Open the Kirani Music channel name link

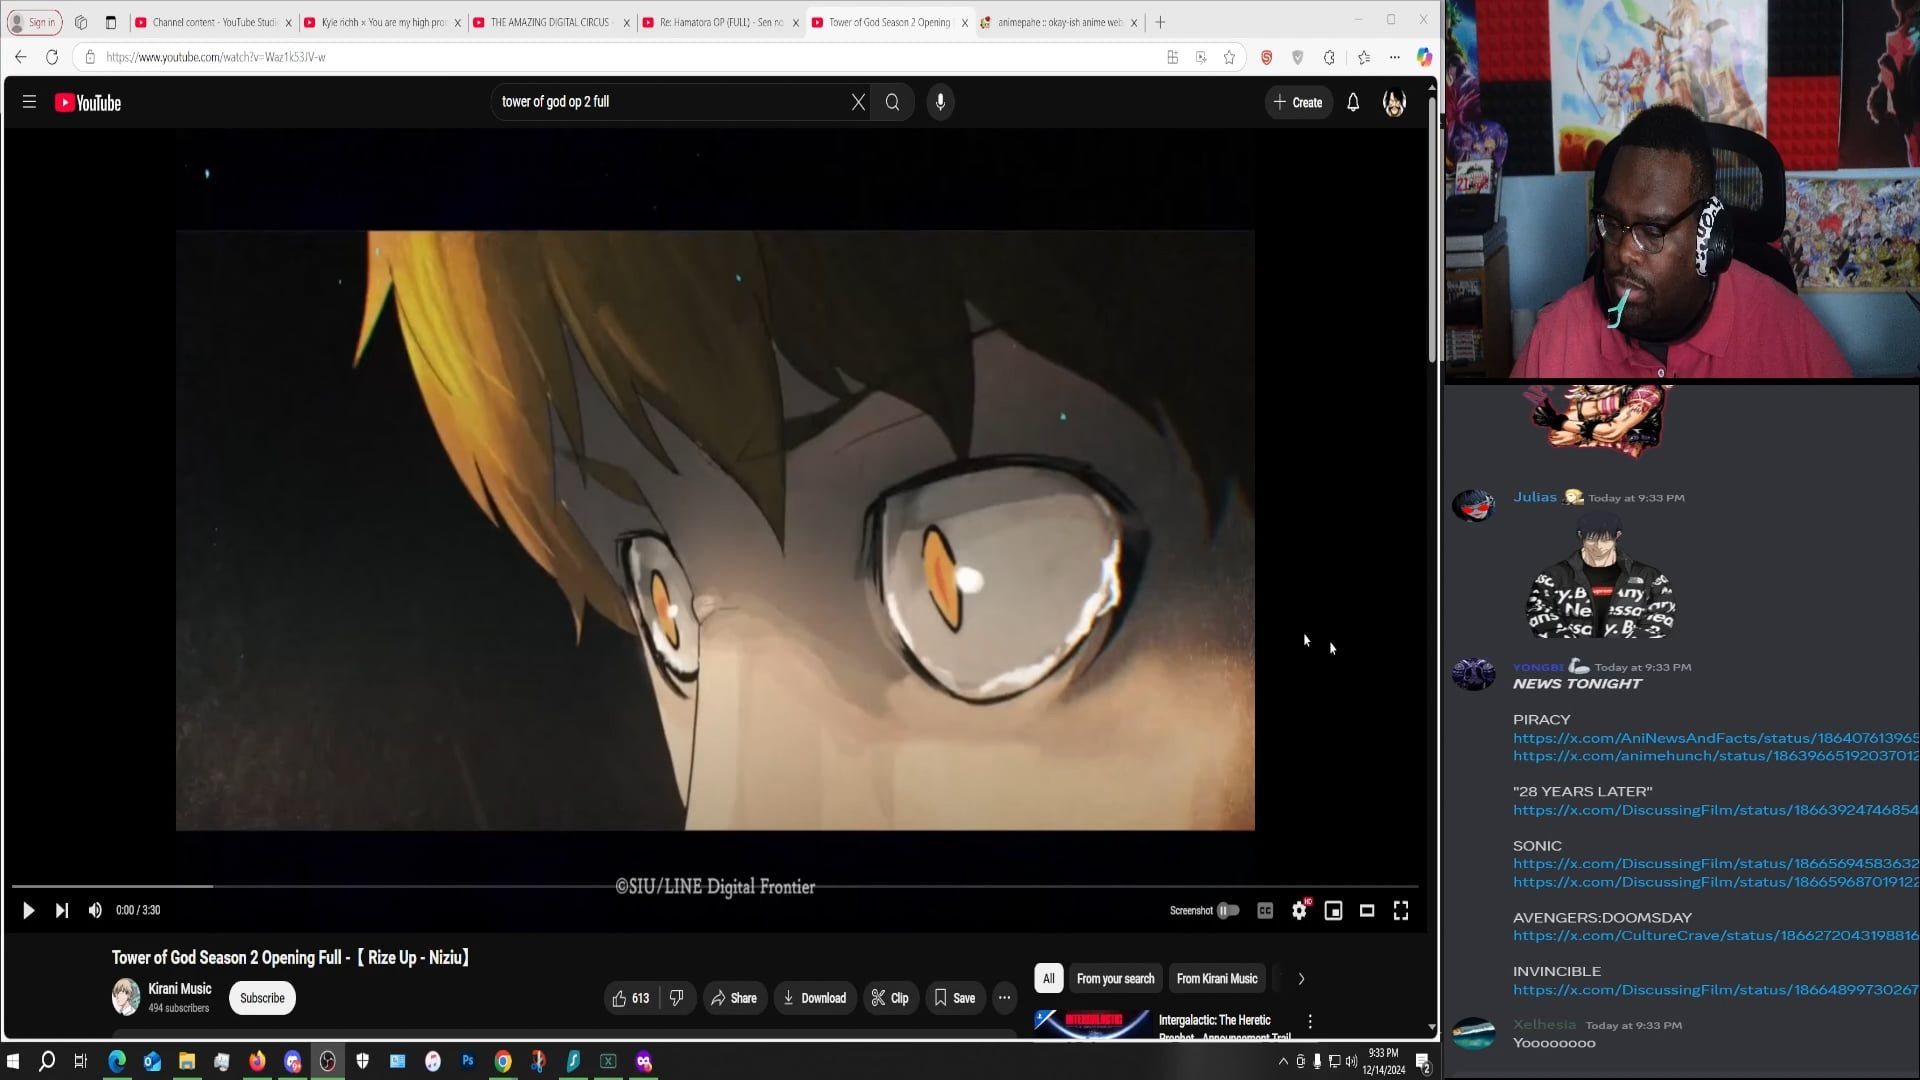[180, 989]
